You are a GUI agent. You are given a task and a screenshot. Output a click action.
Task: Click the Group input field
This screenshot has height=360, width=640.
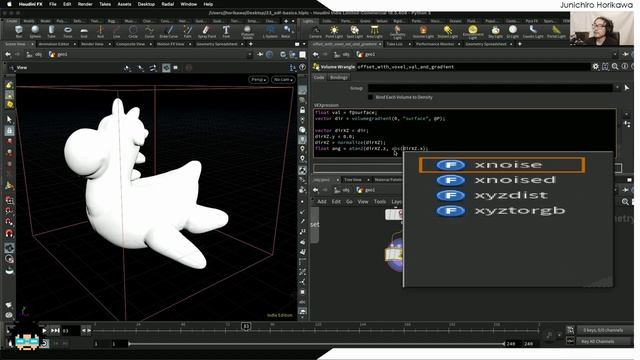[490, 88]
